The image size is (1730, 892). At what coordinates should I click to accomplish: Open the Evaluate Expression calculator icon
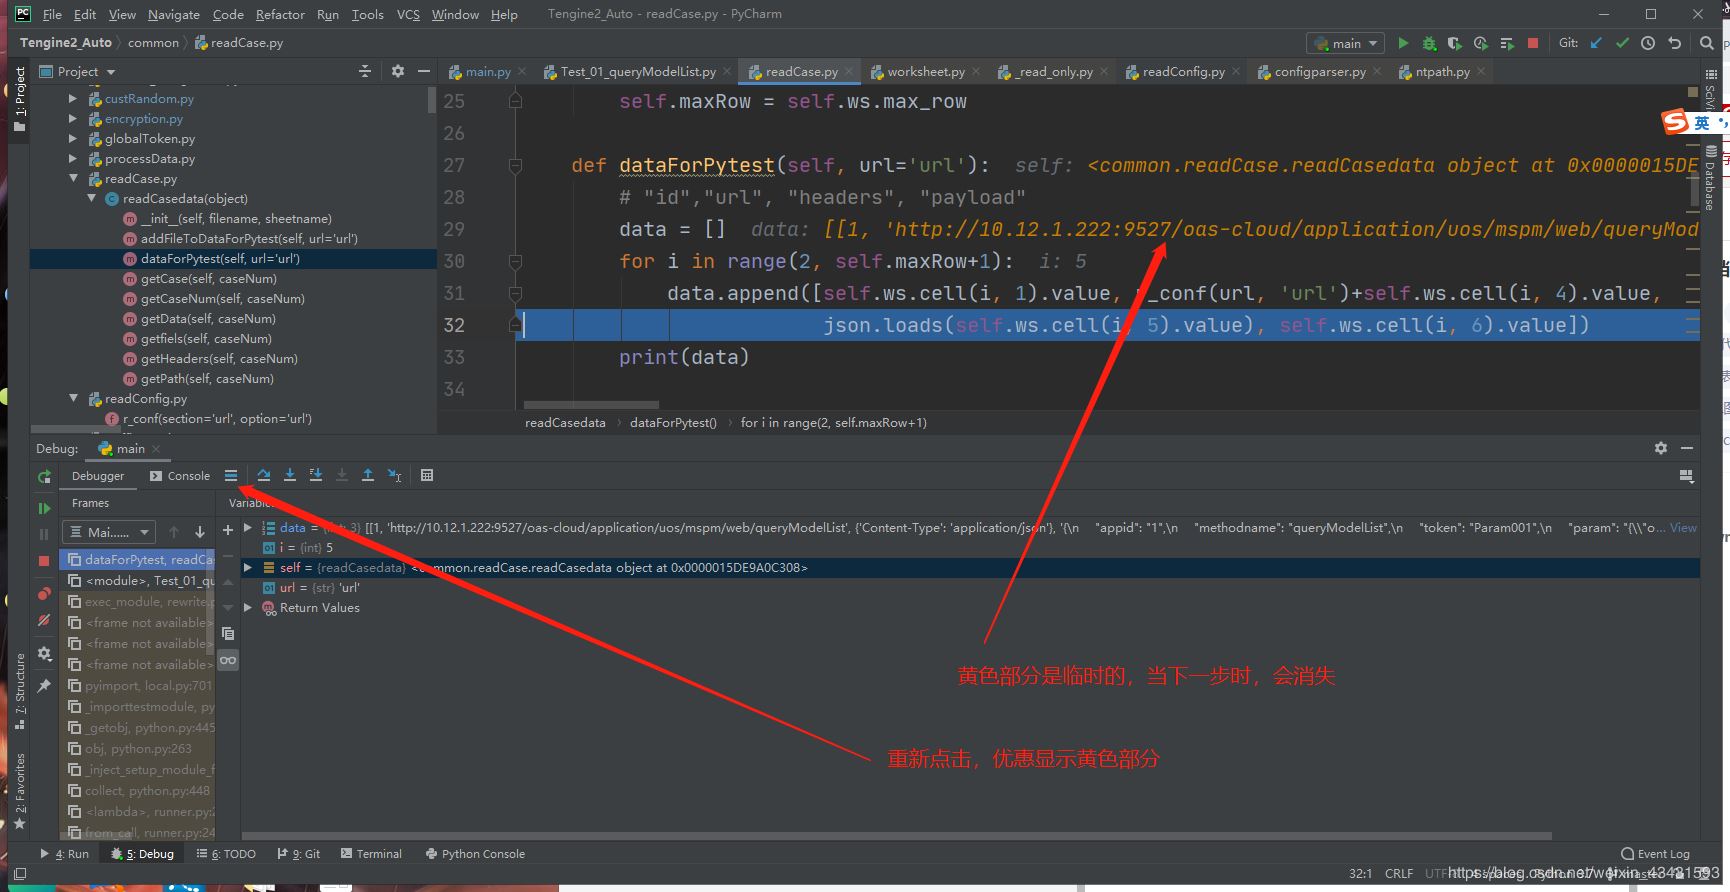coord(427,476)
